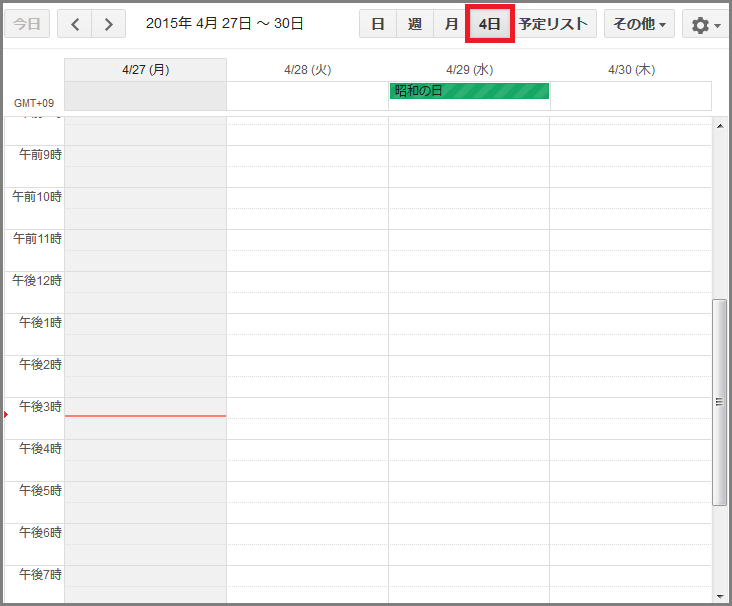The width and height of the screenshot is (732, 606).
Task: Click the 午後6時 time label
Action: coord(40,532)
